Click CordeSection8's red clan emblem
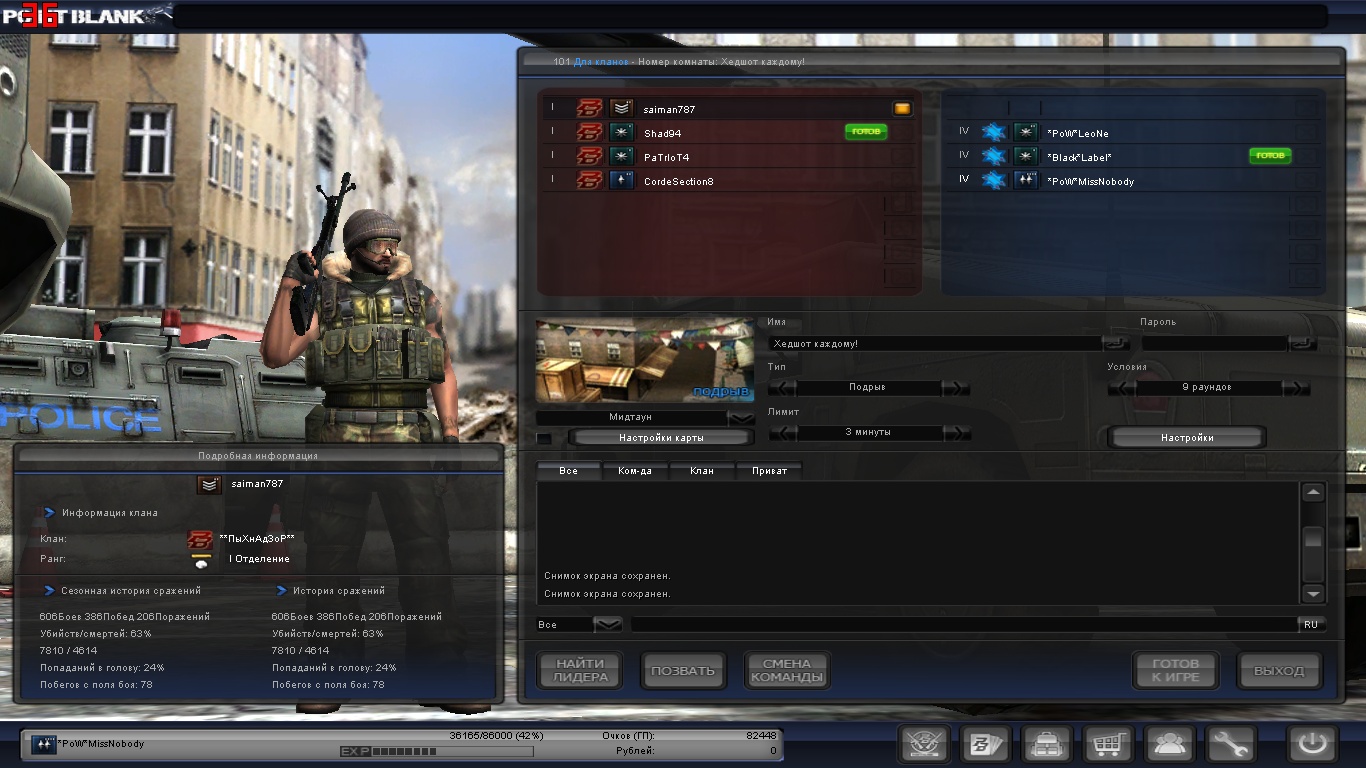Viewport: 1366px width, 768px height. click(590, 181)
